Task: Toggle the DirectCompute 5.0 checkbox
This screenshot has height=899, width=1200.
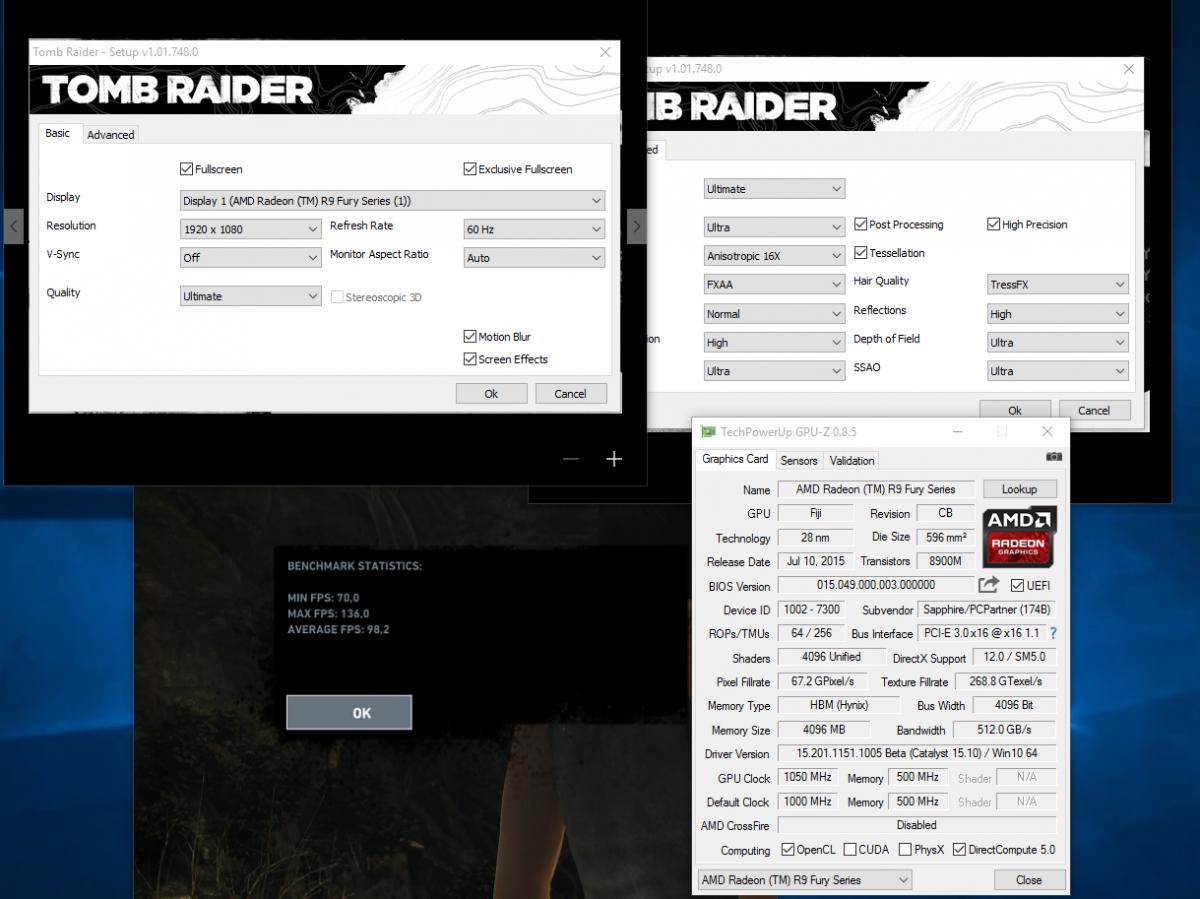Action: pos(960,850)
